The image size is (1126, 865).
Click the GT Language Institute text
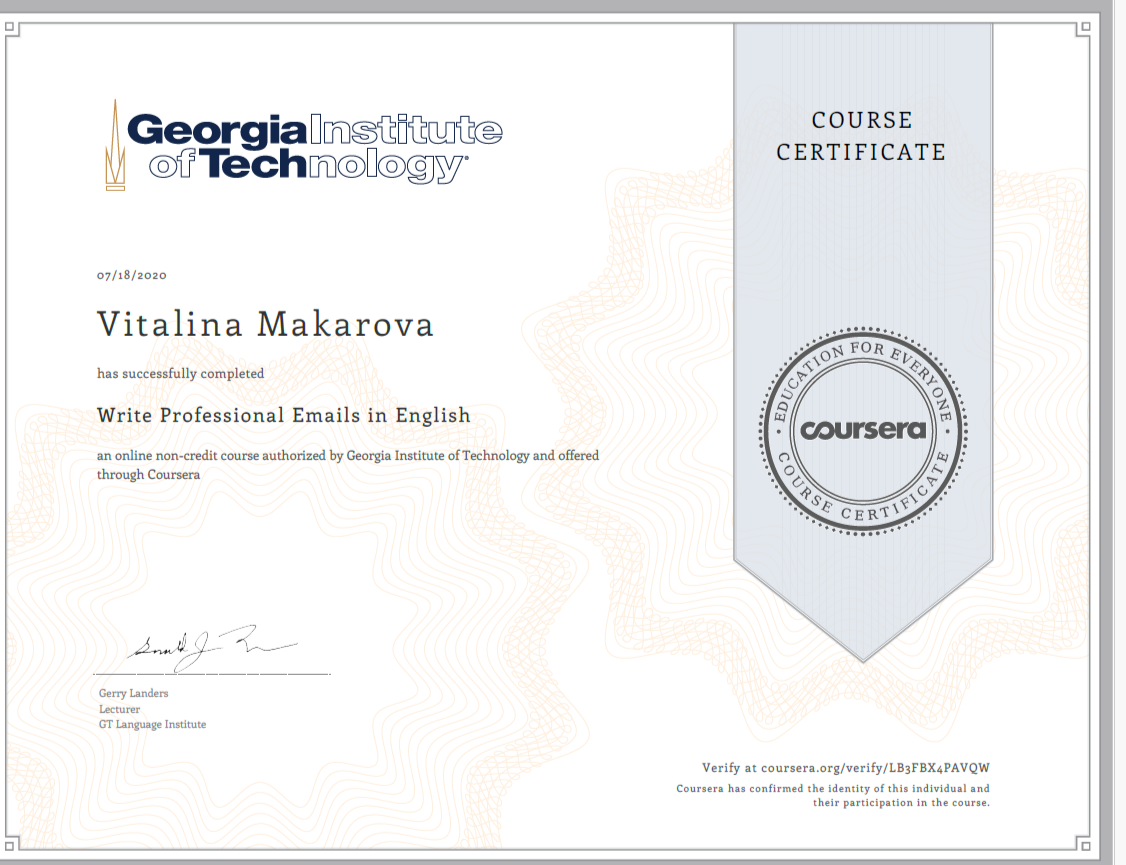(152, 724)
